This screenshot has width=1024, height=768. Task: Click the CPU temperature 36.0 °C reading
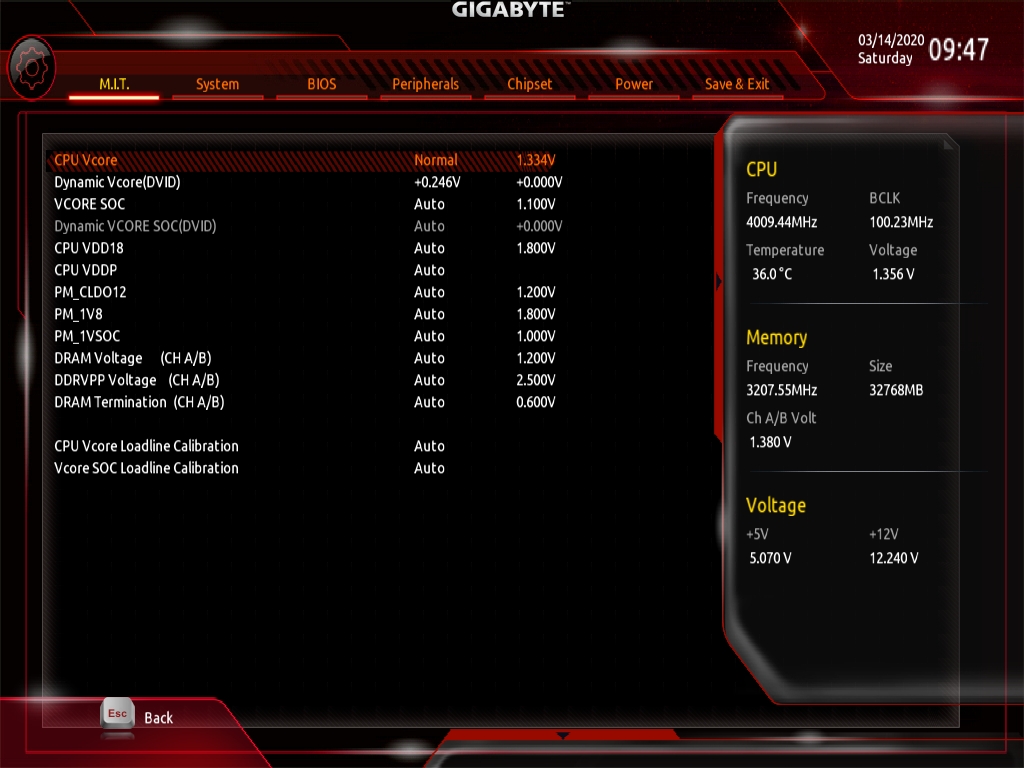click(x=772, y=274)
